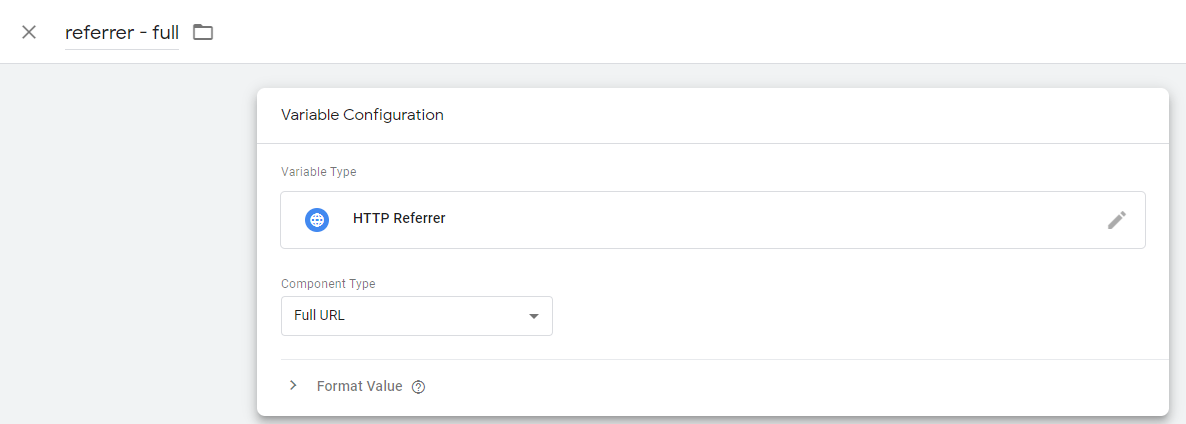Select the "Full URL" dropdown text

(x=320, y=316)
